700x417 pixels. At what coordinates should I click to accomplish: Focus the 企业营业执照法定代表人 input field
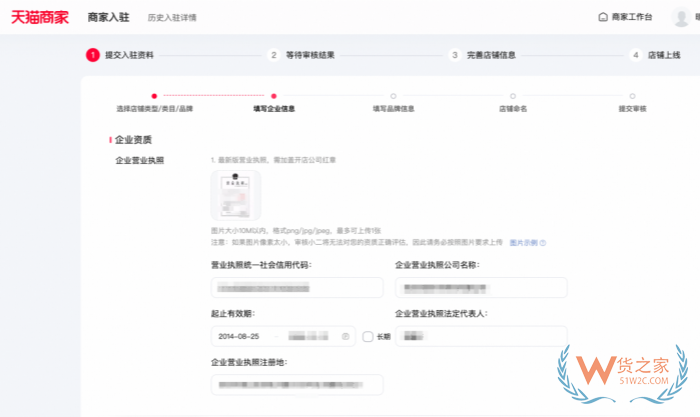pyautogui.click(x=481, y=336)
